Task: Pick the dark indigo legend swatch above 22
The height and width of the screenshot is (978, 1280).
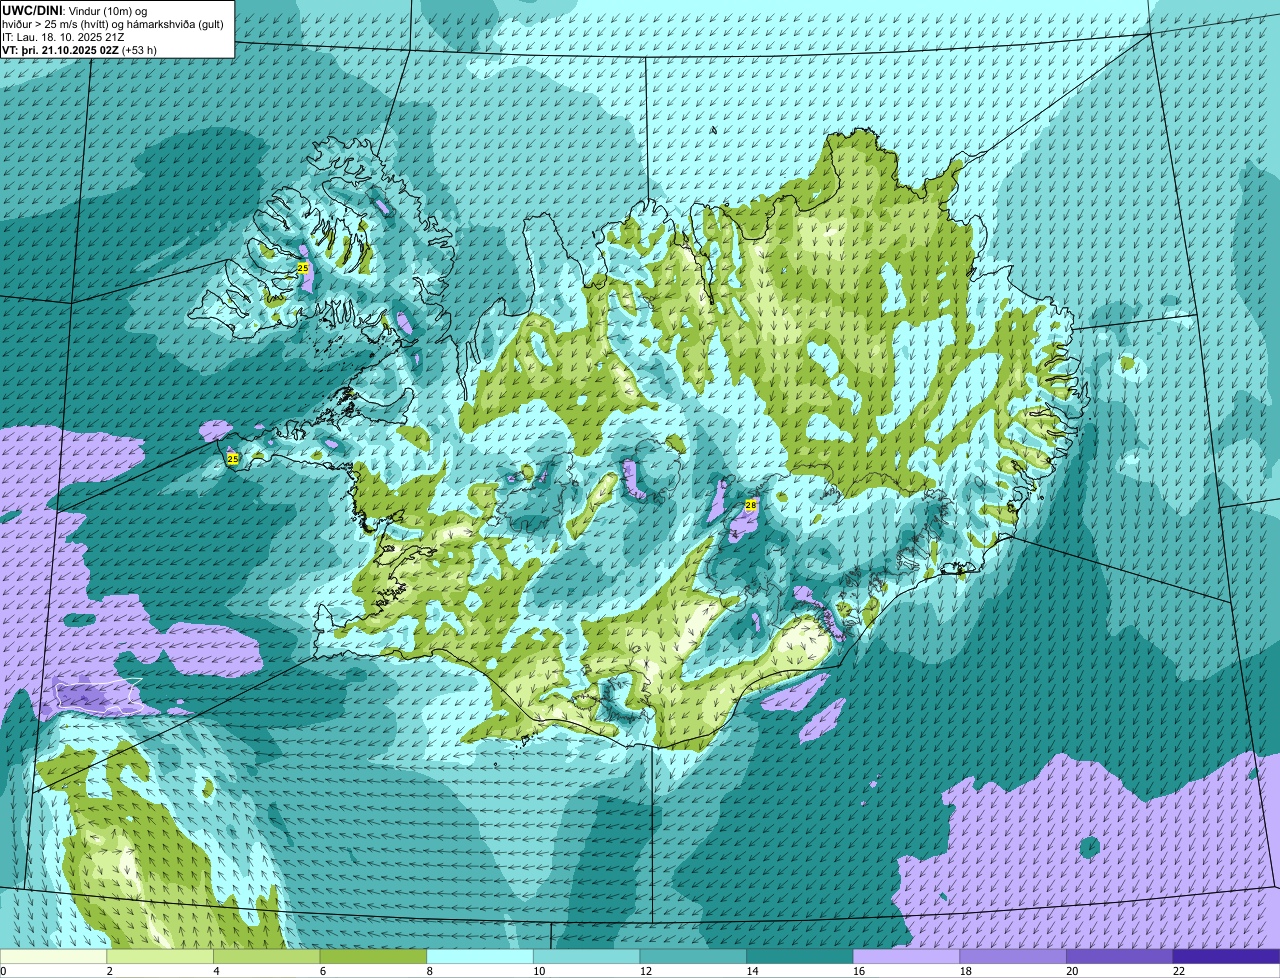Action: click(x=1226, y=956)
